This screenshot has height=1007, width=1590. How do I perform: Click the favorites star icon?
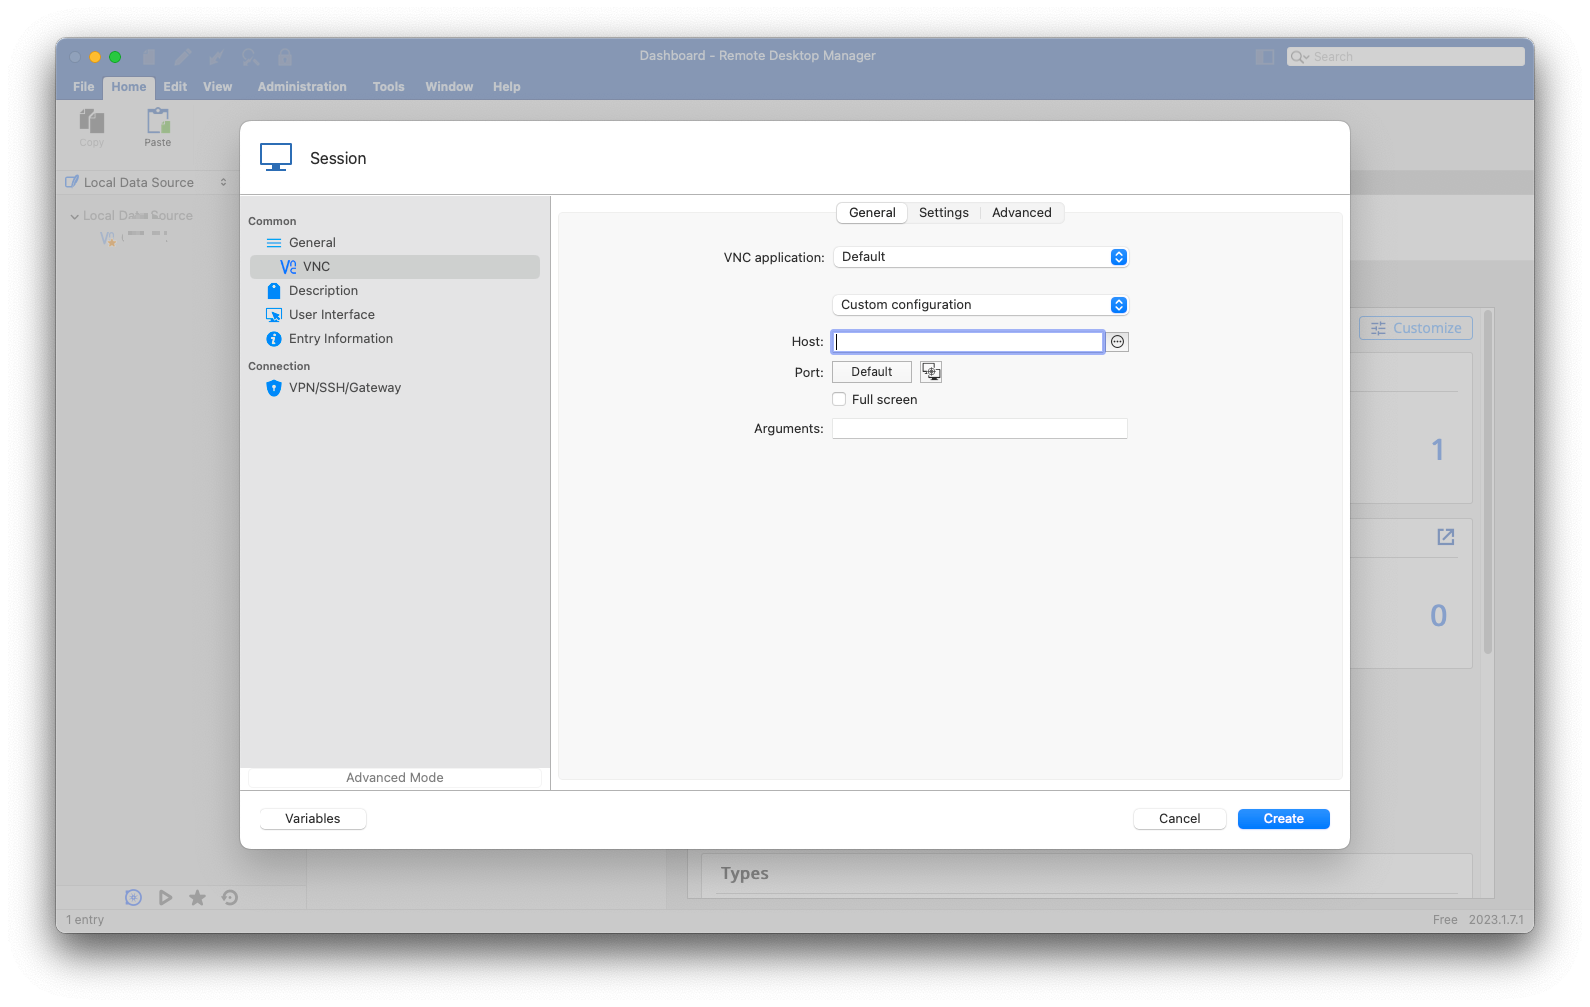198,898
